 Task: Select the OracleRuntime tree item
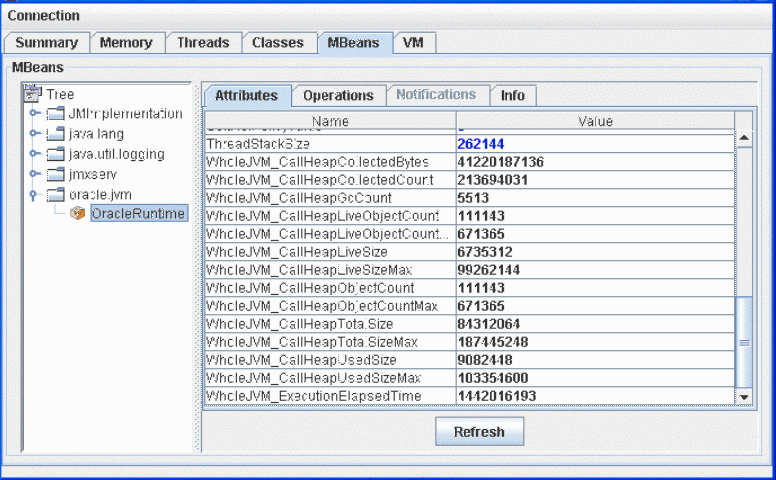tap(138, 213)
